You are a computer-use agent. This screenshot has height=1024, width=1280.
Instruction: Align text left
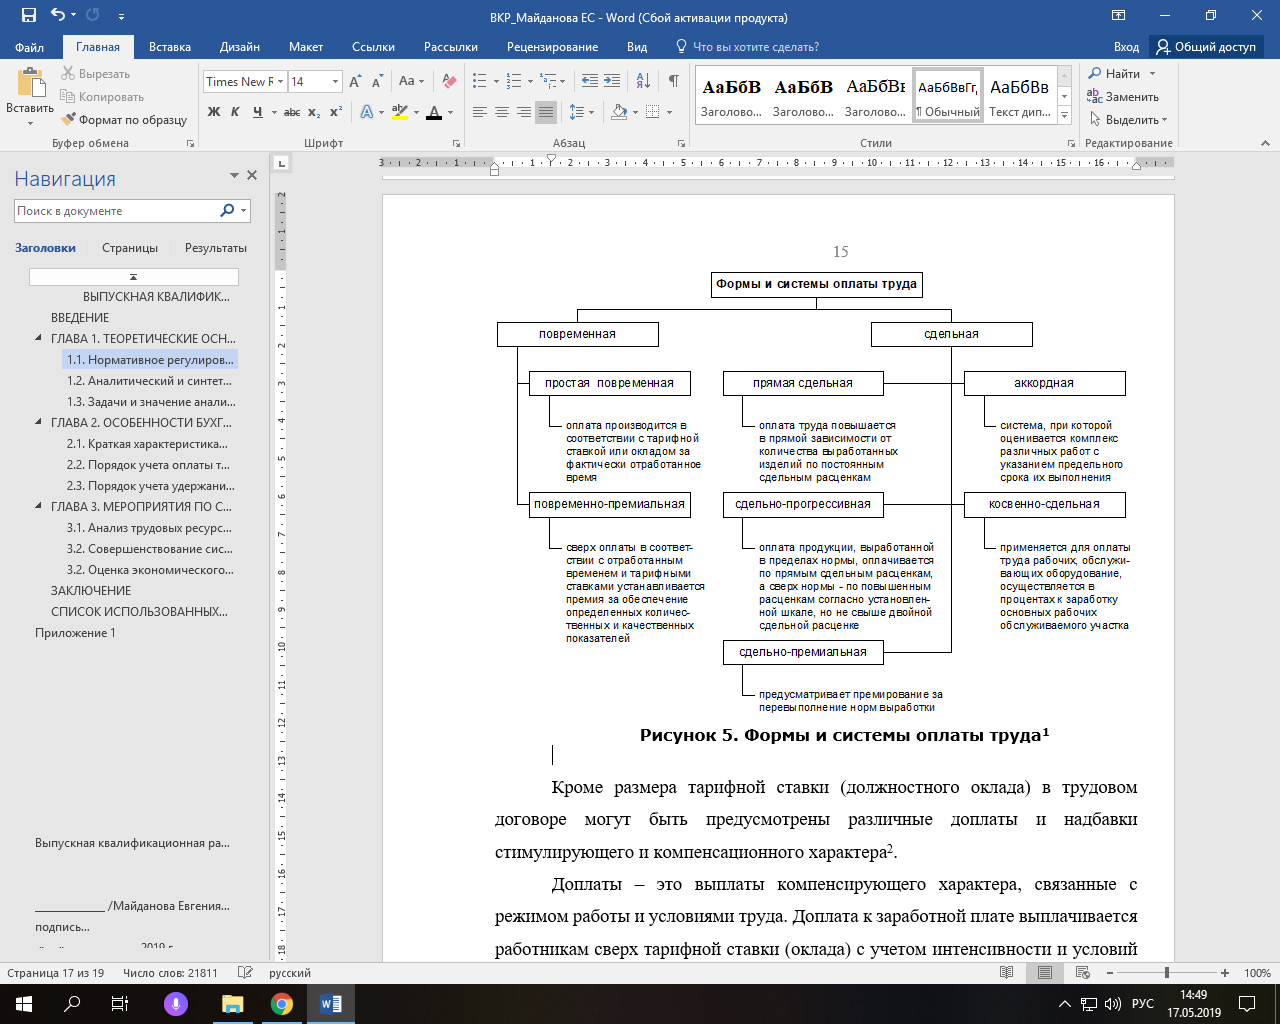tap(480, 112)
